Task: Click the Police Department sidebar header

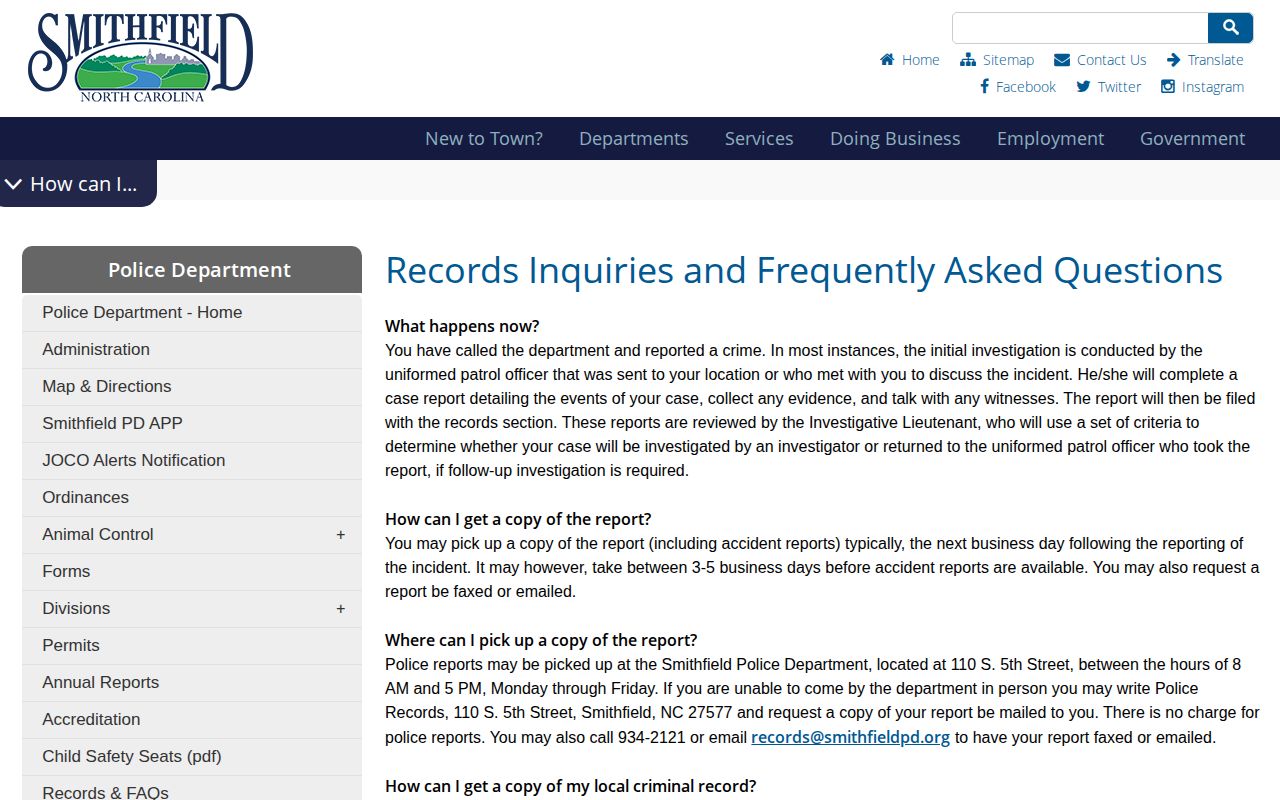Action: tap(192, 270)
